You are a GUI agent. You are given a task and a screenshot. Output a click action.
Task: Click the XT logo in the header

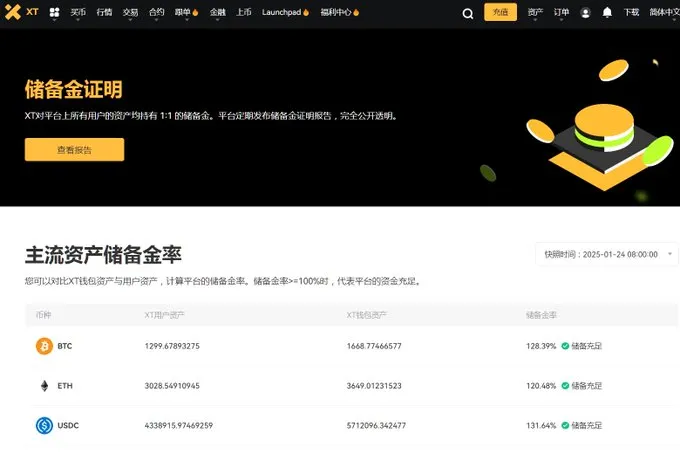21,12
